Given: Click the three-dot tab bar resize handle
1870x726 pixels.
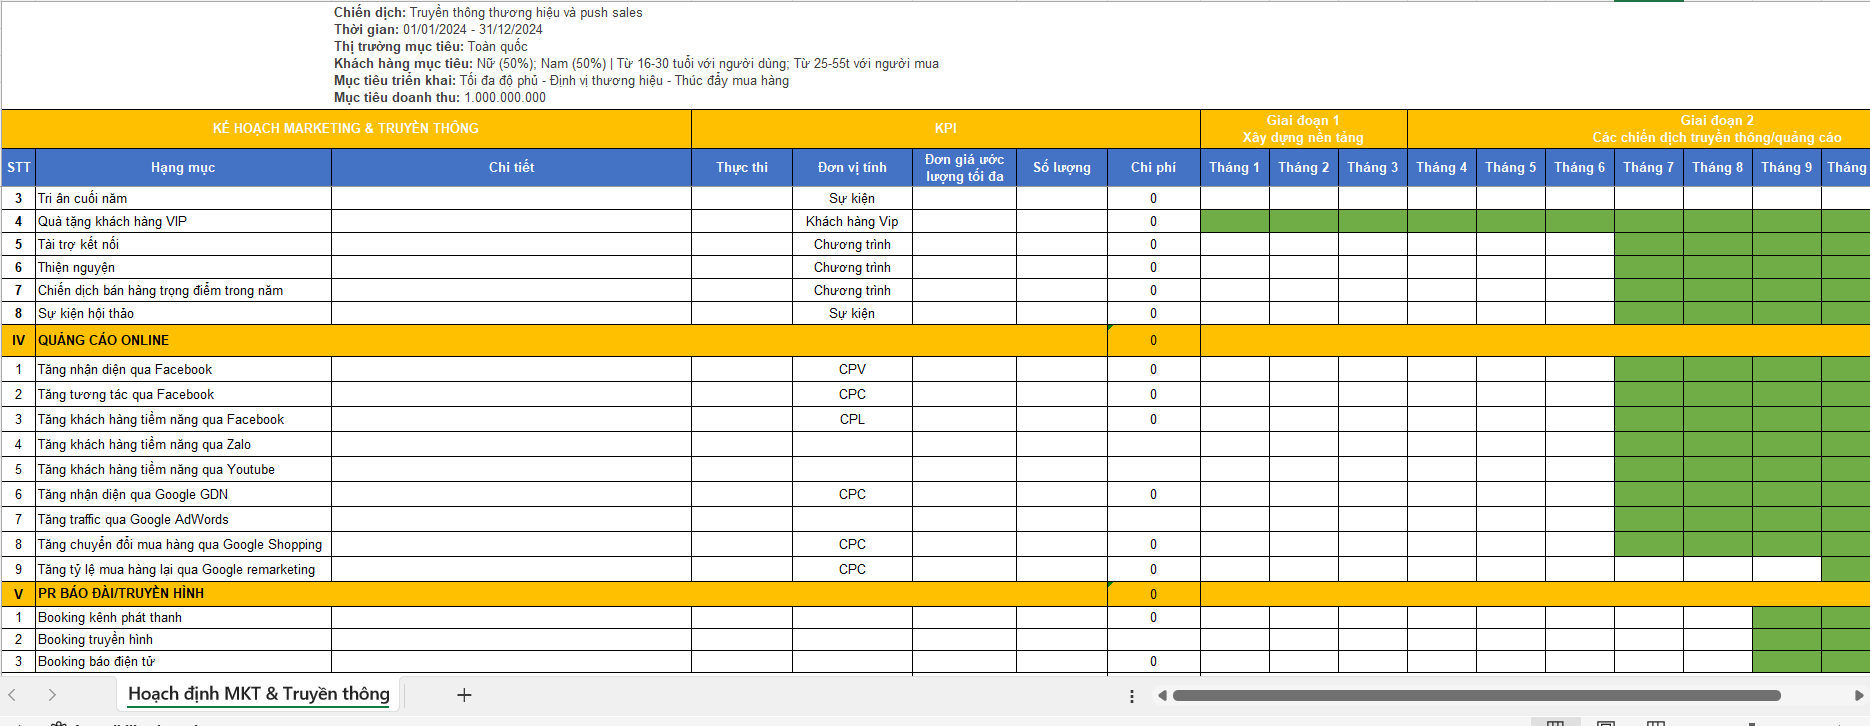Looking at the screenshot, I should tap(1131, 696).
